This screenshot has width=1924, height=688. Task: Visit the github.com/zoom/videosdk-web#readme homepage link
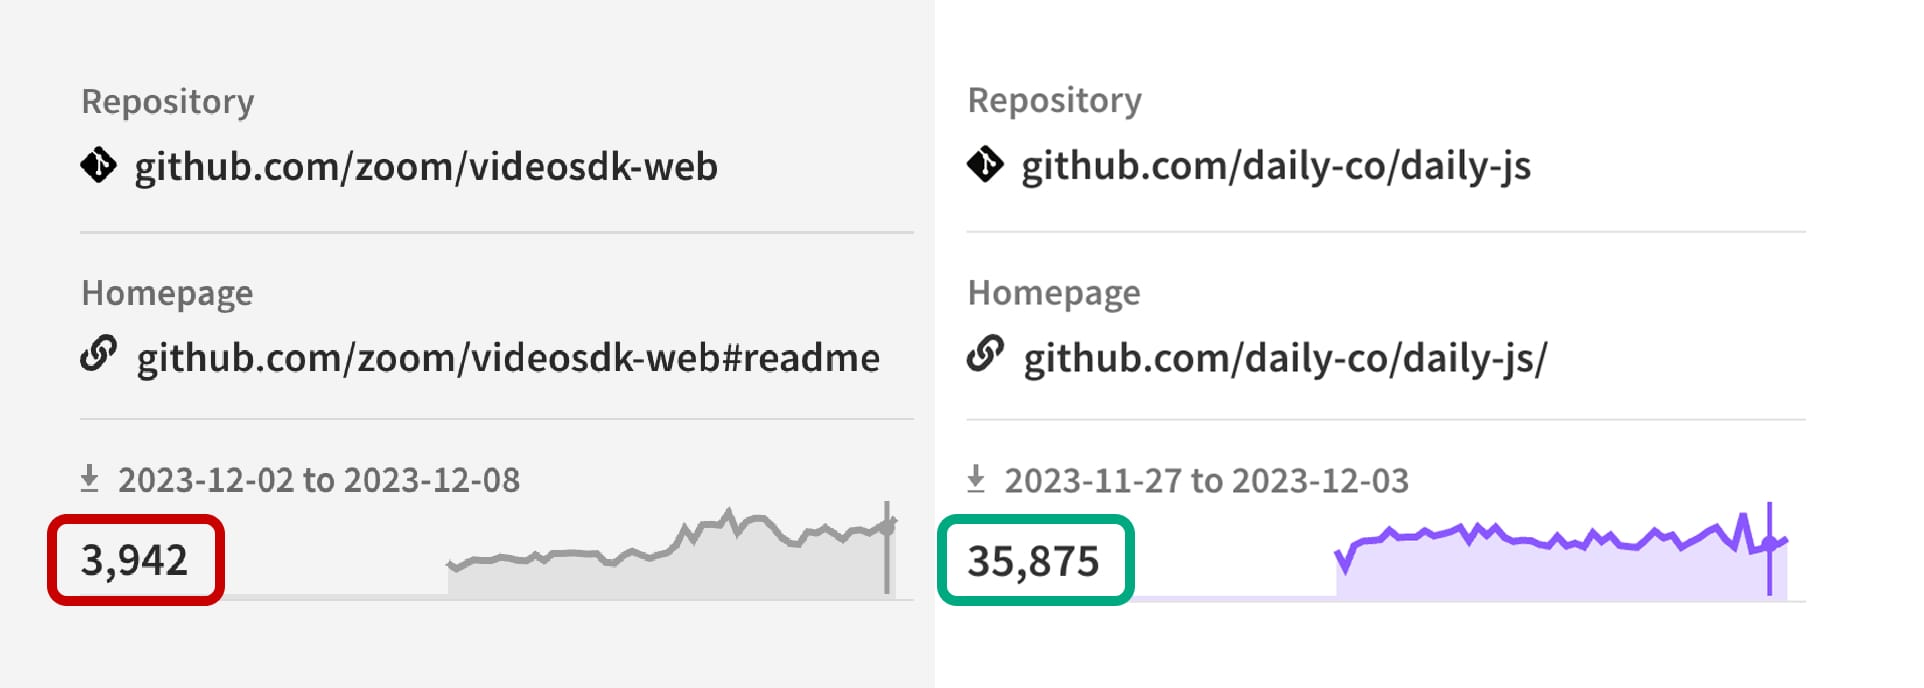[x=508, y=358]
